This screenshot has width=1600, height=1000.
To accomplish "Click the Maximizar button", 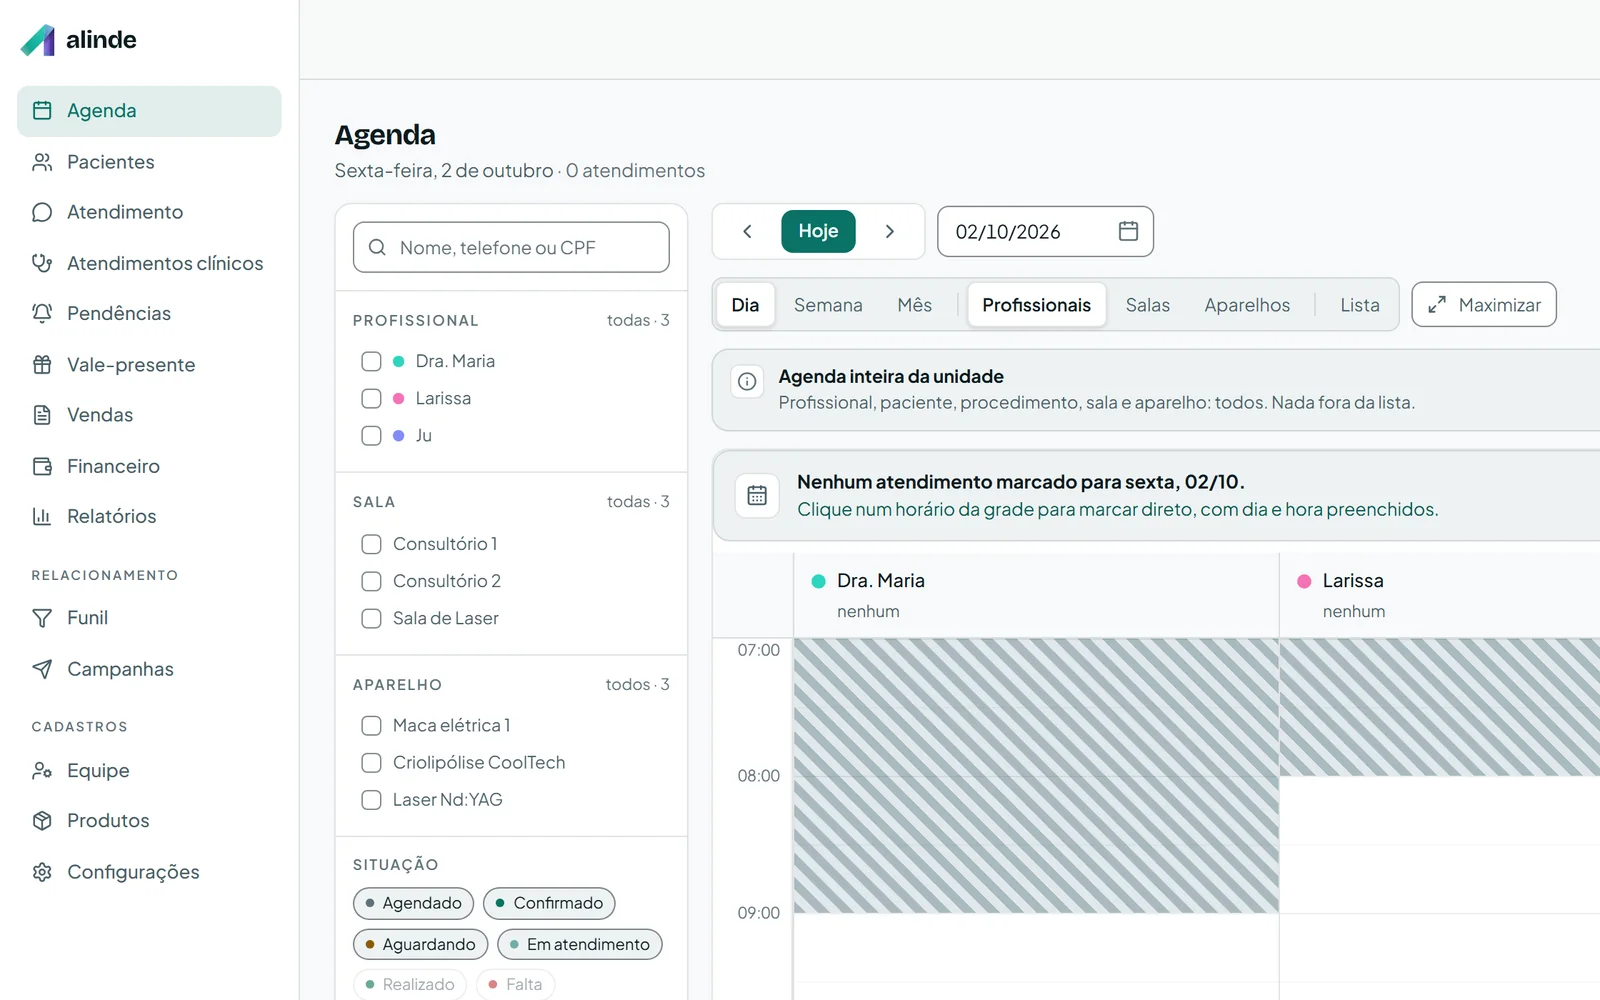I will (x=1484, y=305).
